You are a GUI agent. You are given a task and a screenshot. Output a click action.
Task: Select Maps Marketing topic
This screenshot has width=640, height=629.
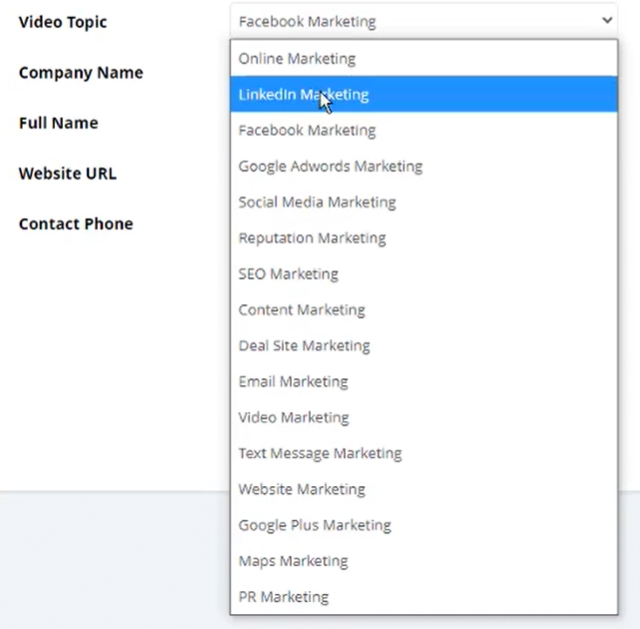click(x=293, y=561)
